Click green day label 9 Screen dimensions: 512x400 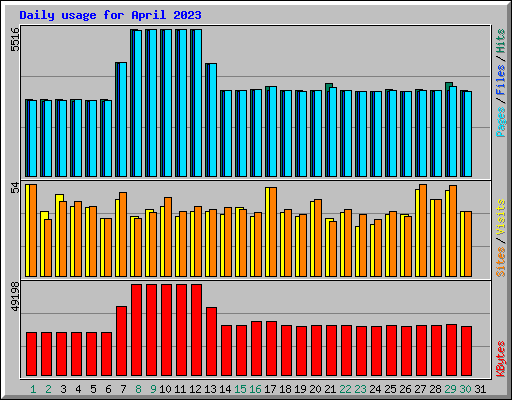pyautogui.click(x=153, y=389)
